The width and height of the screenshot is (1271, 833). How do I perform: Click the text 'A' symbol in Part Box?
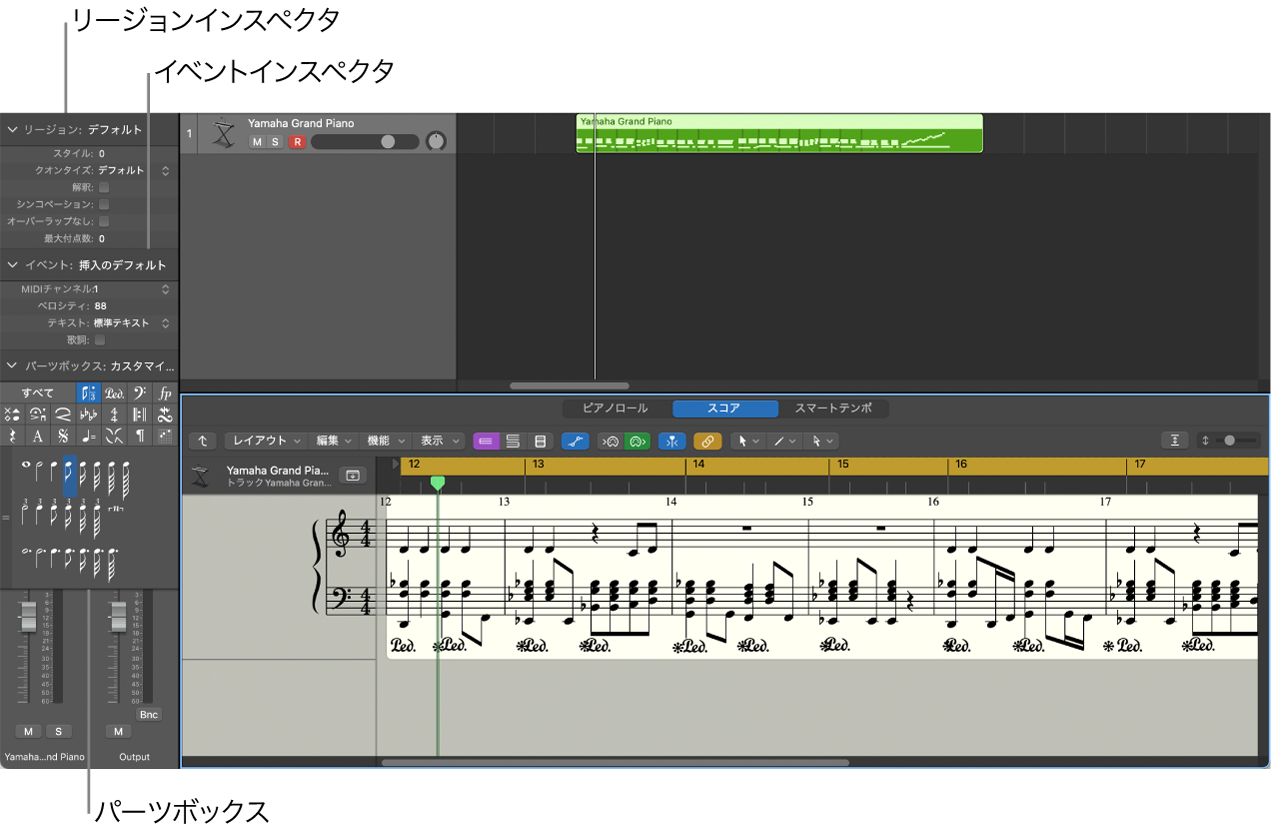click(x=38, y=436)
